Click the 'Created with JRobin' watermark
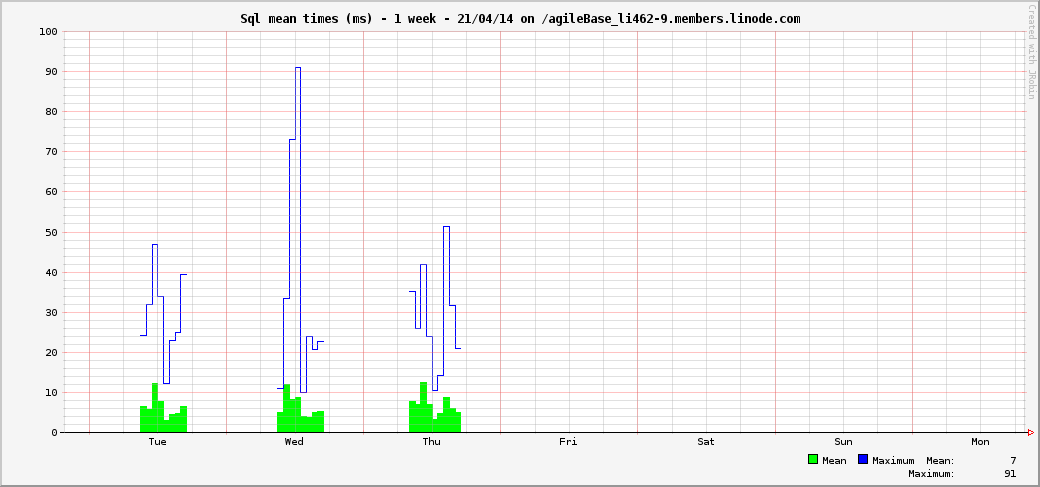This screenshot has height=487, width=1040. [1030, 52]
